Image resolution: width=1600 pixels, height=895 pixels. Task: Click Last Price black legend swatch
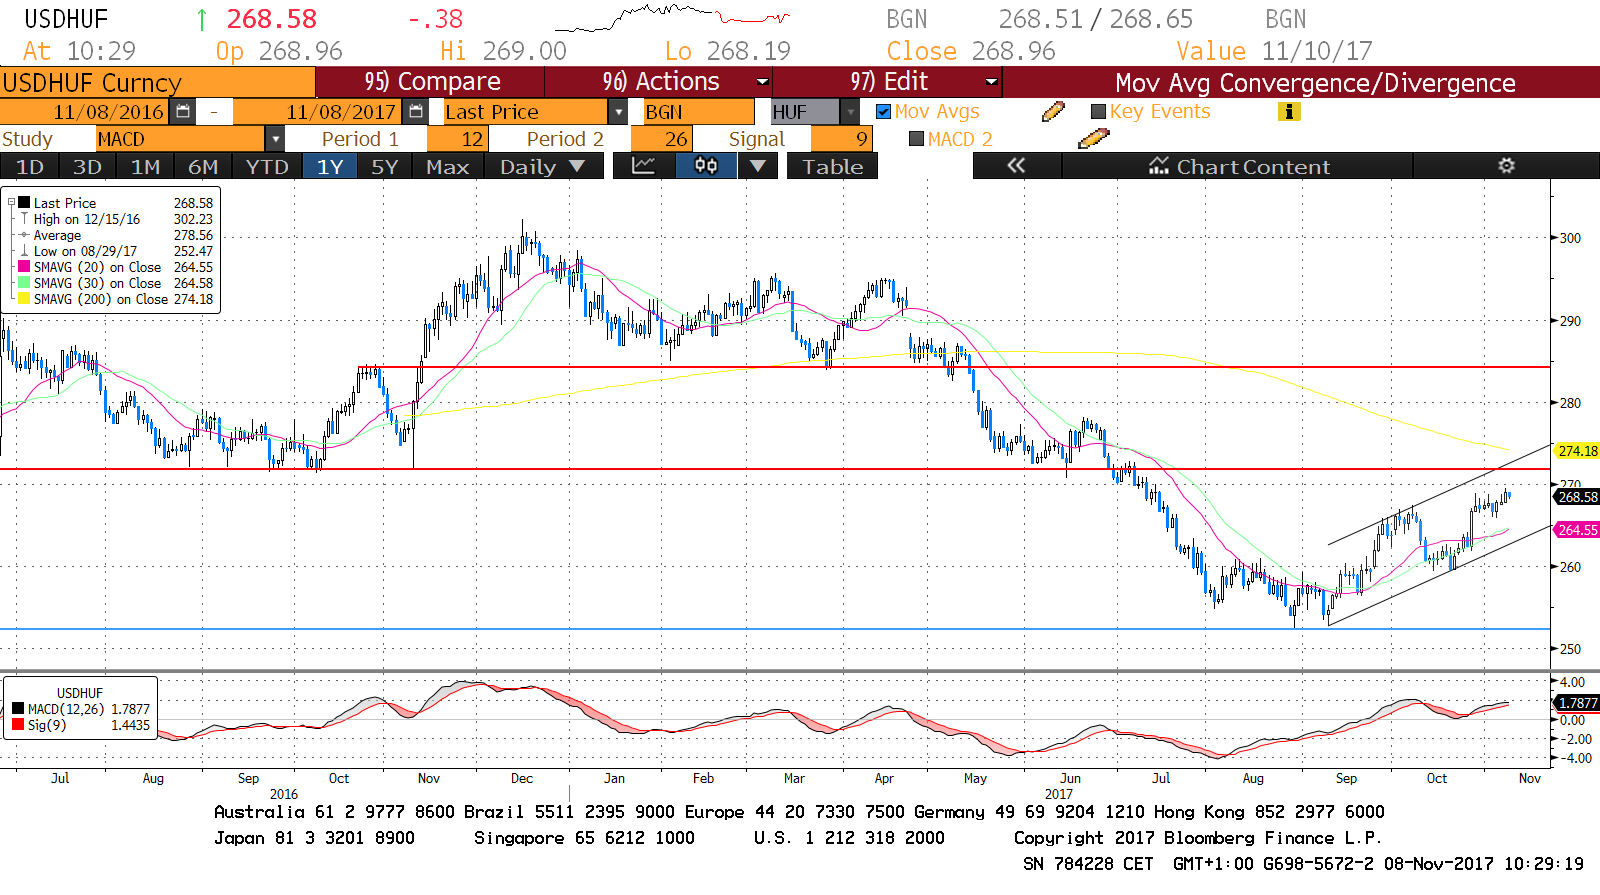coord(24,203)
